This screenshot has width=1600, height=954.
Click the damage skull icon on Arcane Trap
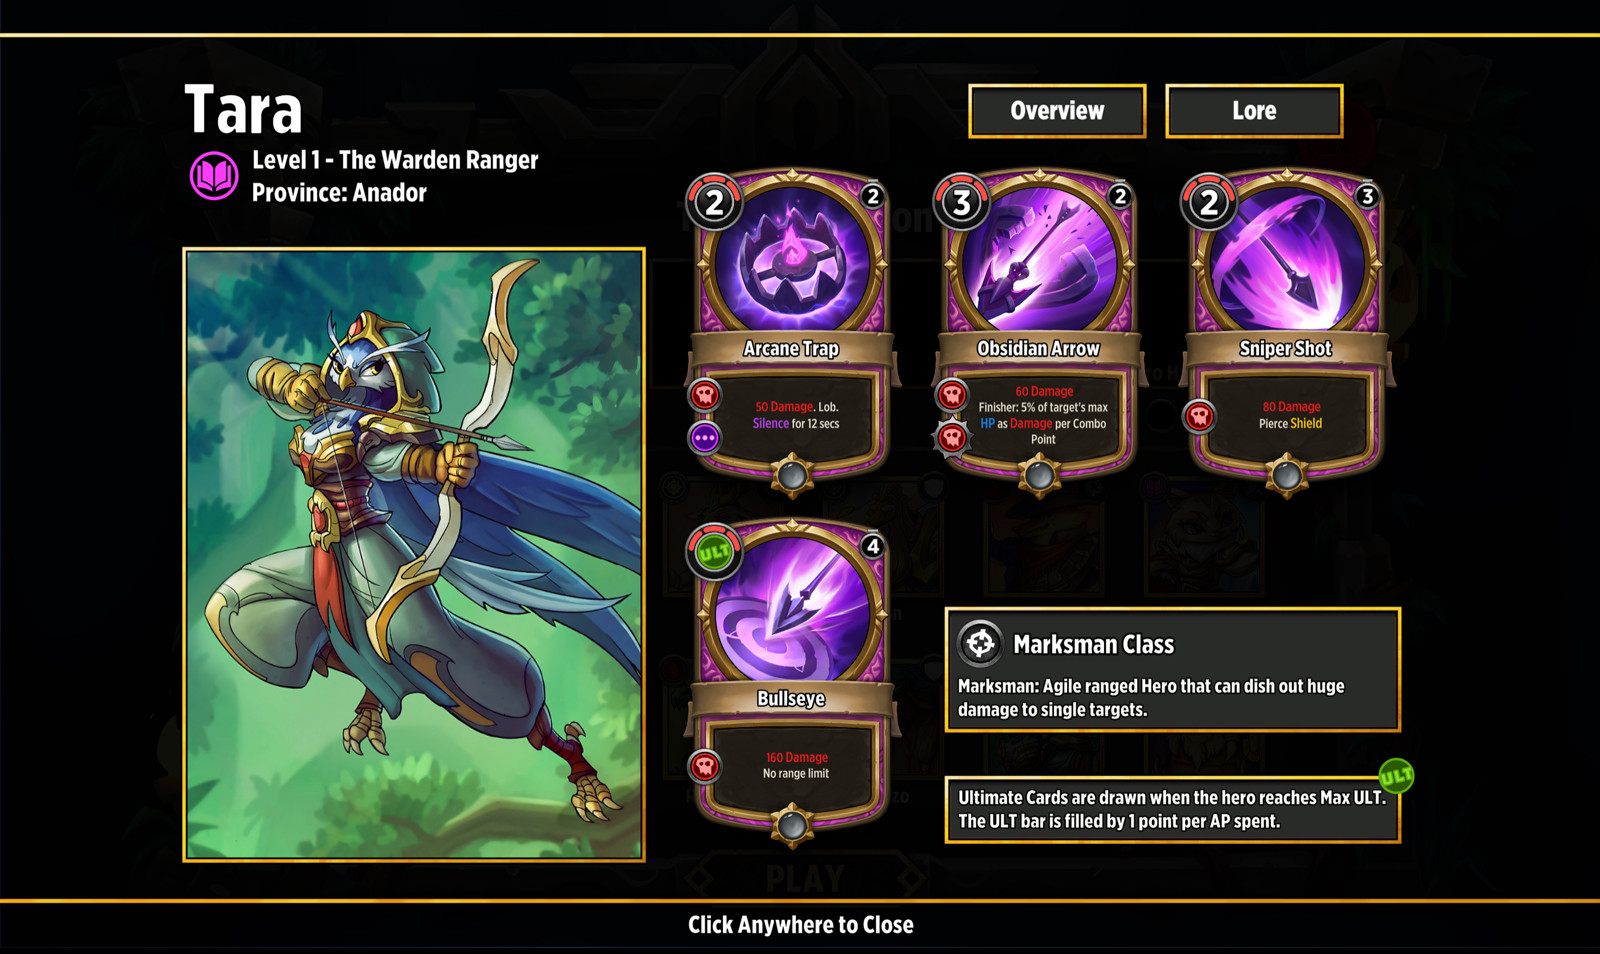705,395
